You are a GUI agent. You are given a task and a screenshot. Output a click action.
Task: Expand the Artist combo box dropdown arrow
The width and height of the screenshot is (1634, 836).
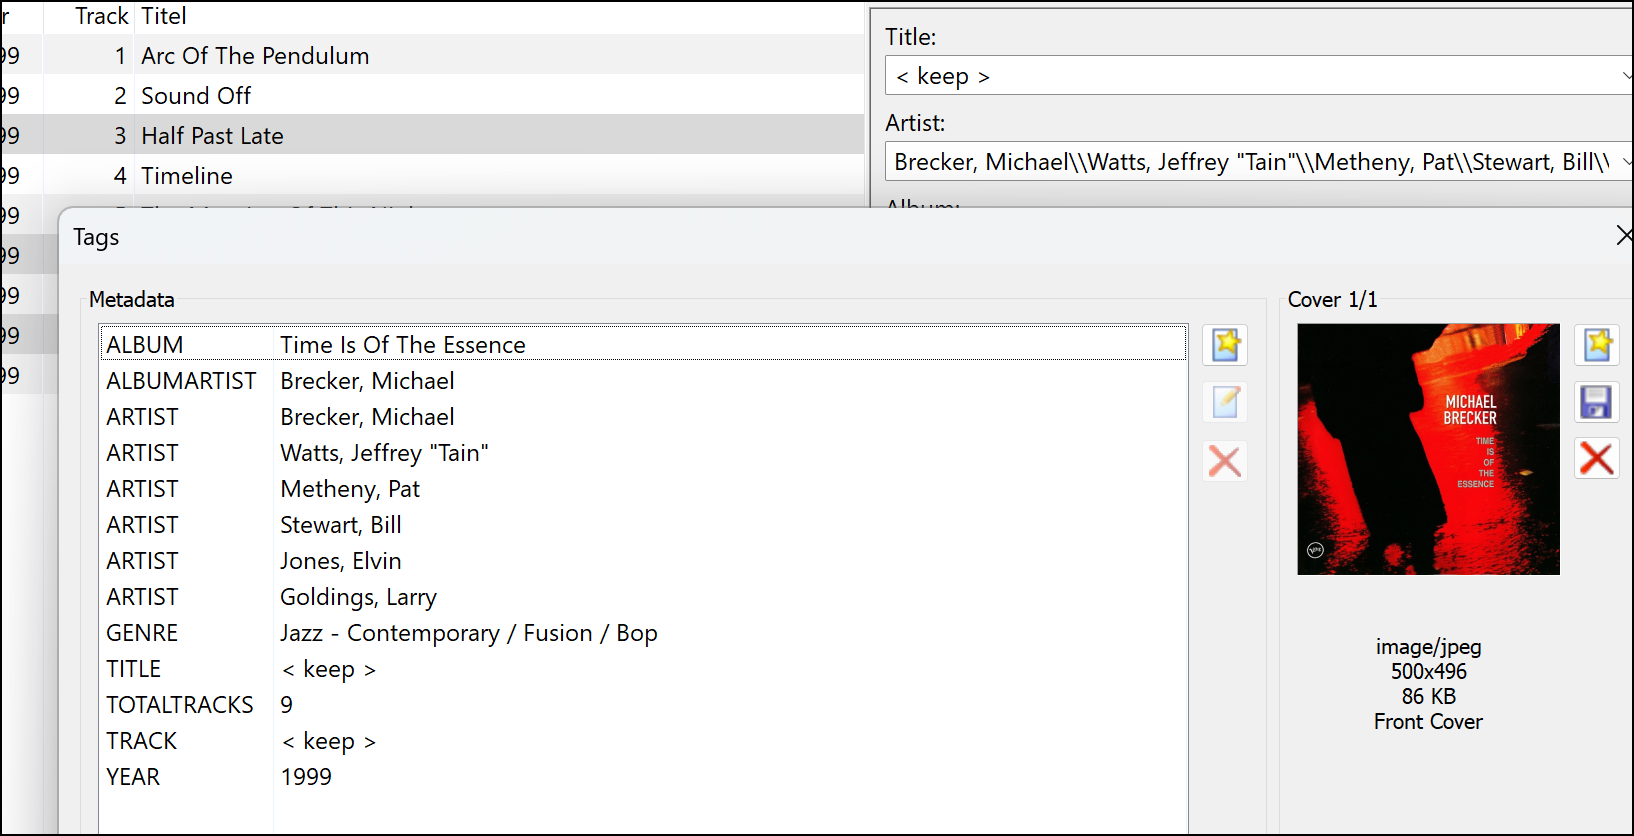coord(1624,162)
